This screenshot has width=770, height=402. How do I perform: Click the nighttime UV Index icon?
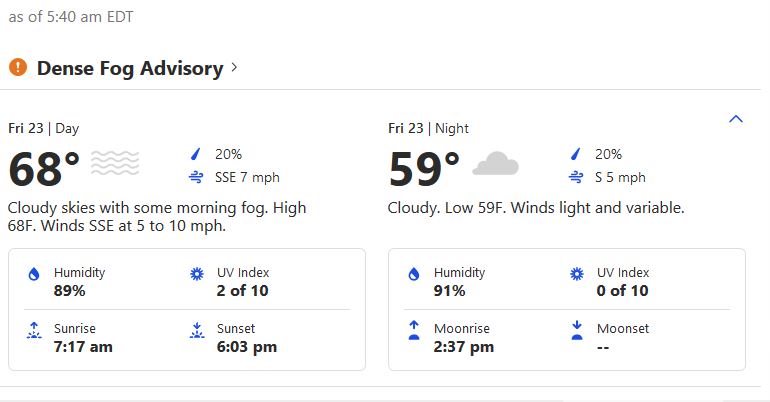pyautogui.click(x=577, y=275)
